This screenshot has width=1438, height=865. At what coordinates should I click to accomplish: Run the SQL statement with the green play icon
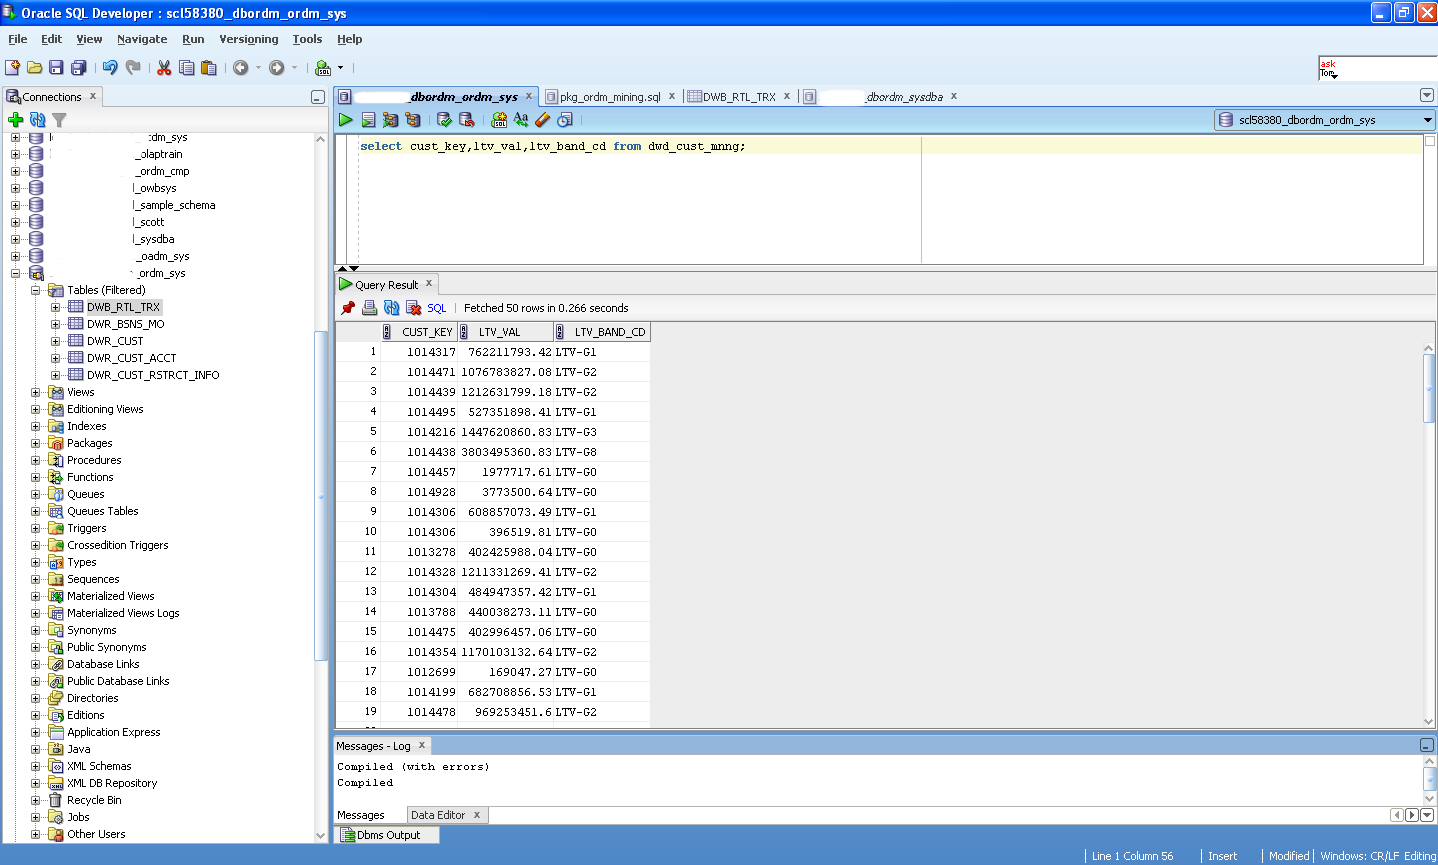click(346, 120)
